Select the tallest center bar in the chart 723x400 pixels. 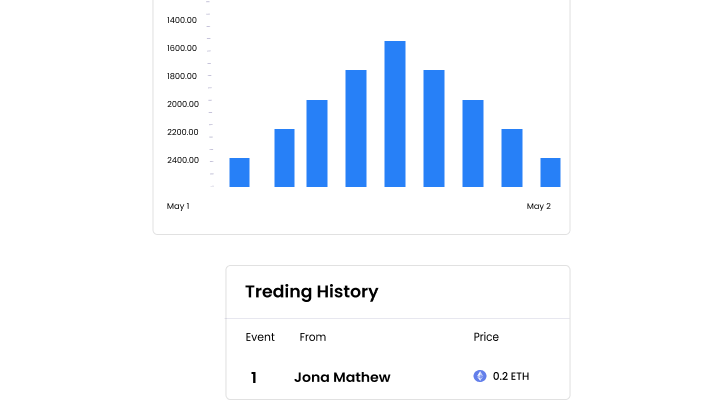pyautogui.click(x=395, y=114)
